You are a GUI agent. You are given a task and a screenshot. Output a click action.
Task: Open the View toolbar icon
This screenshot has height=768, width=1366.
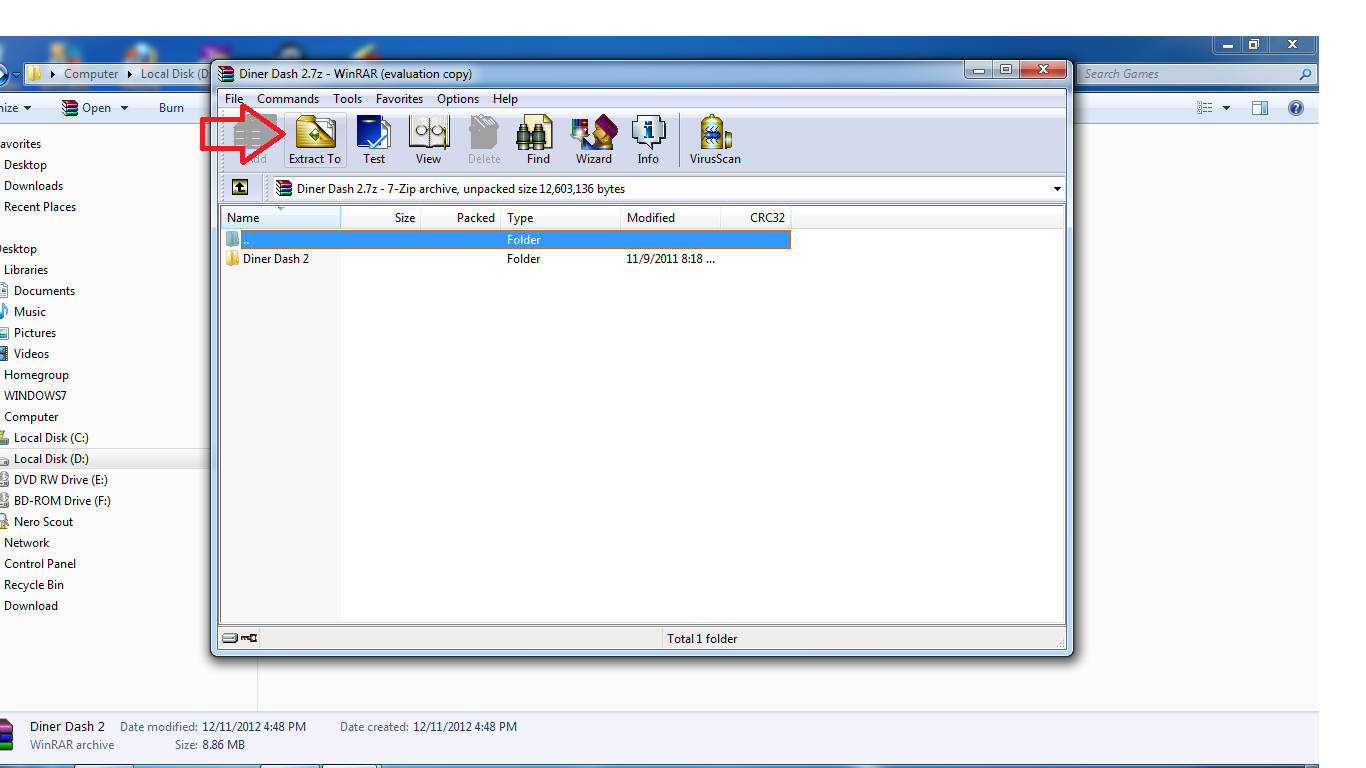428,139
